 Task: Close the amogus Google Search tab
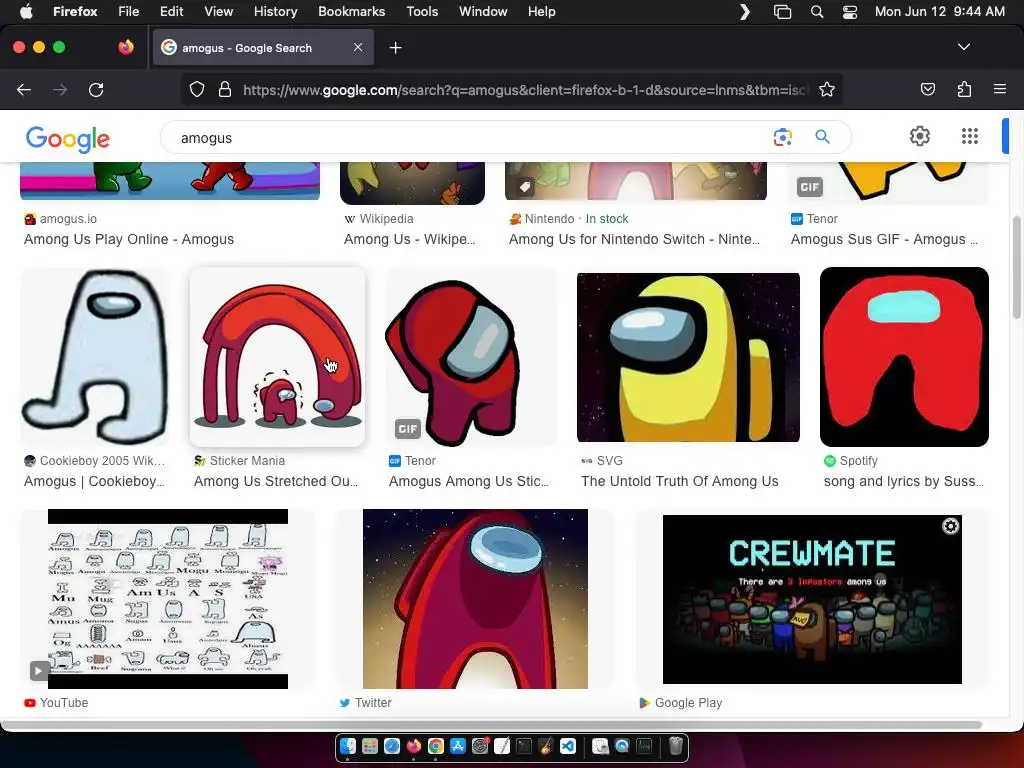(x=358, y=47)
